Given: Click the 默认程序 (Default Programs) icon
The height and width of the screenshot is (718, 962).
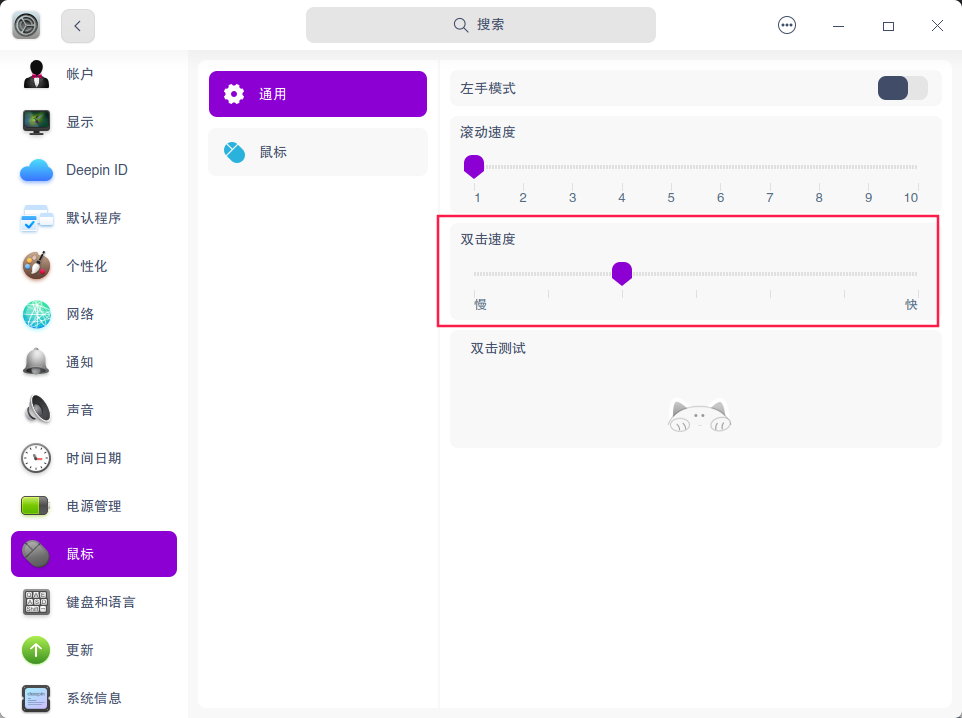Looking at the screenshot, I should 37,218.
